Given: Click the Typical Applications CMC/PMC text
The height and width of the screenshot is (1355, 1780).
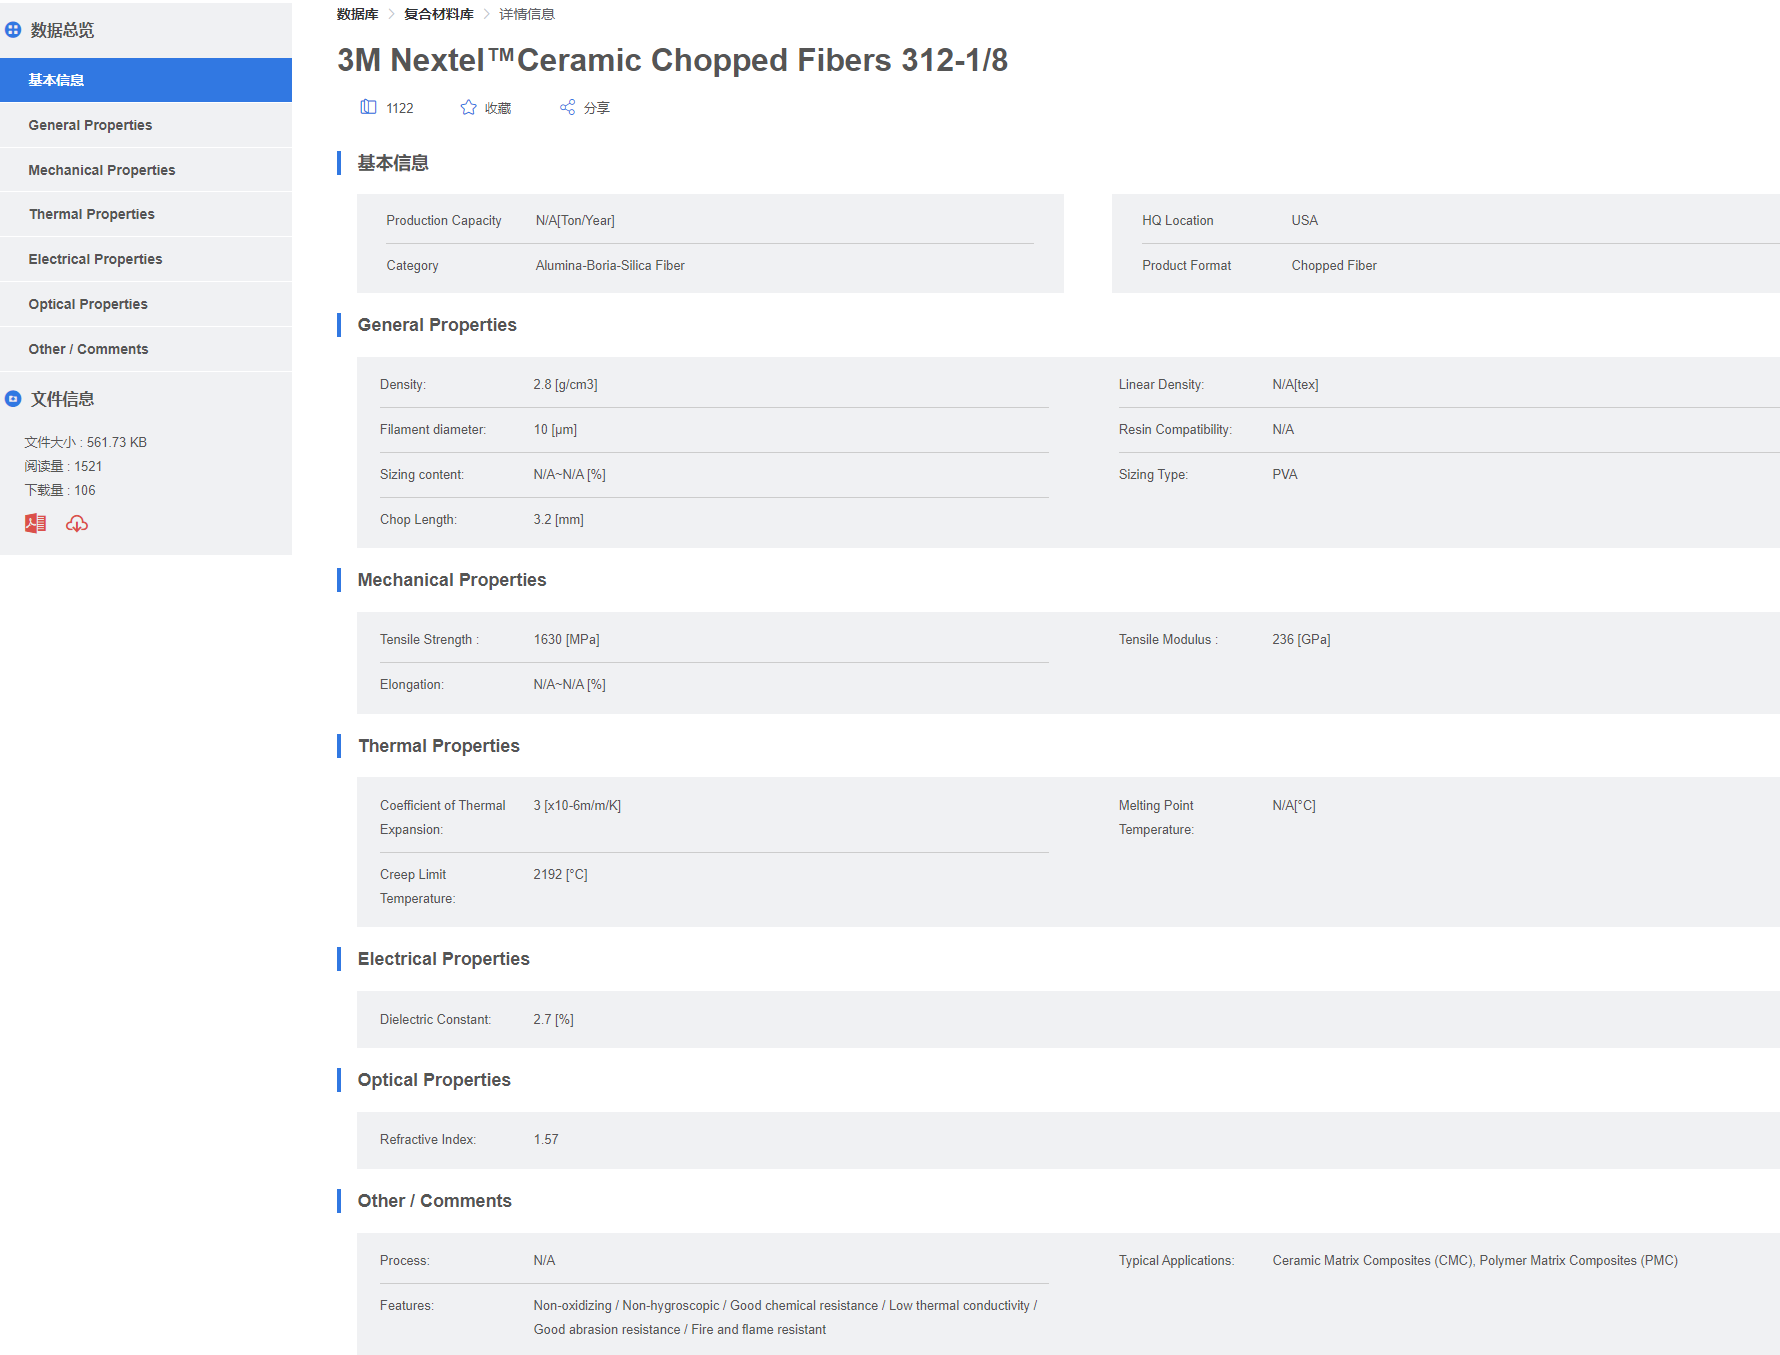Looking at the screenshot, I should [x=1475, y=1261].
